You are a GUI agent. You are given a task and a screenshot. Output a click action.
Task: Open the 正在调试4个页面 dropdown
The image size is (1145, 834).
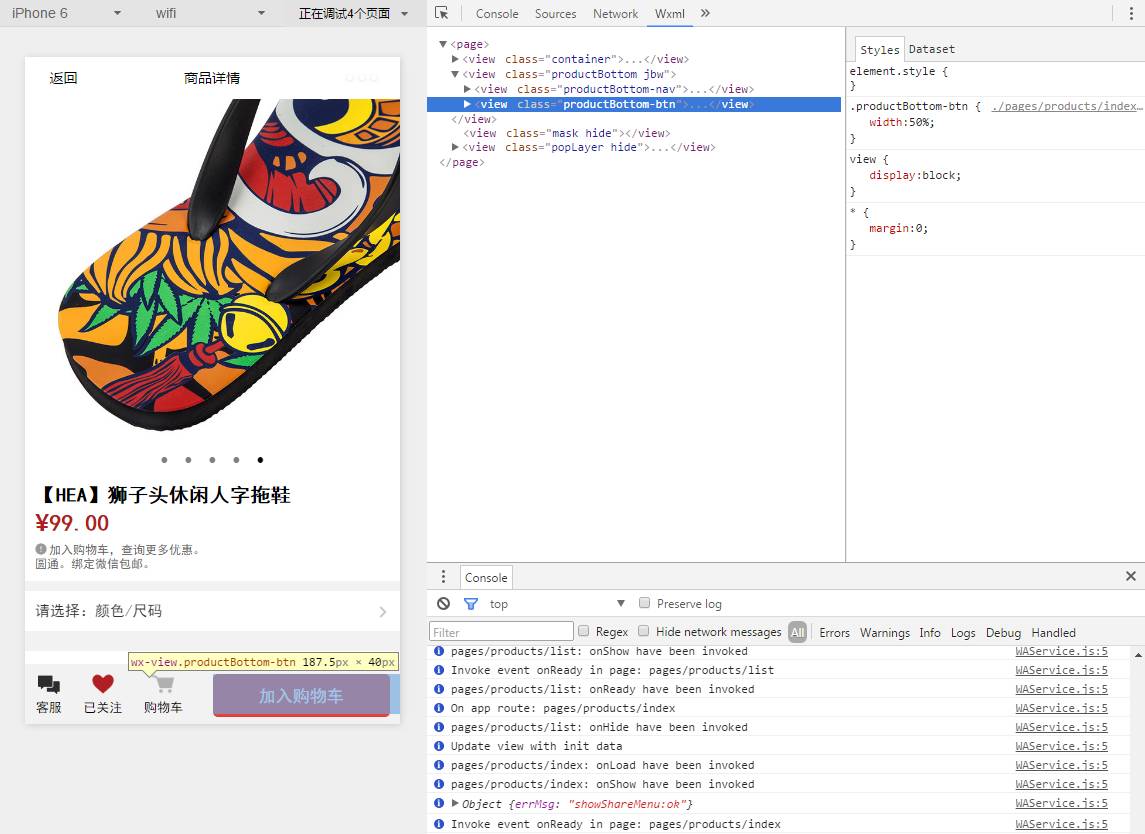click(353, 13)
